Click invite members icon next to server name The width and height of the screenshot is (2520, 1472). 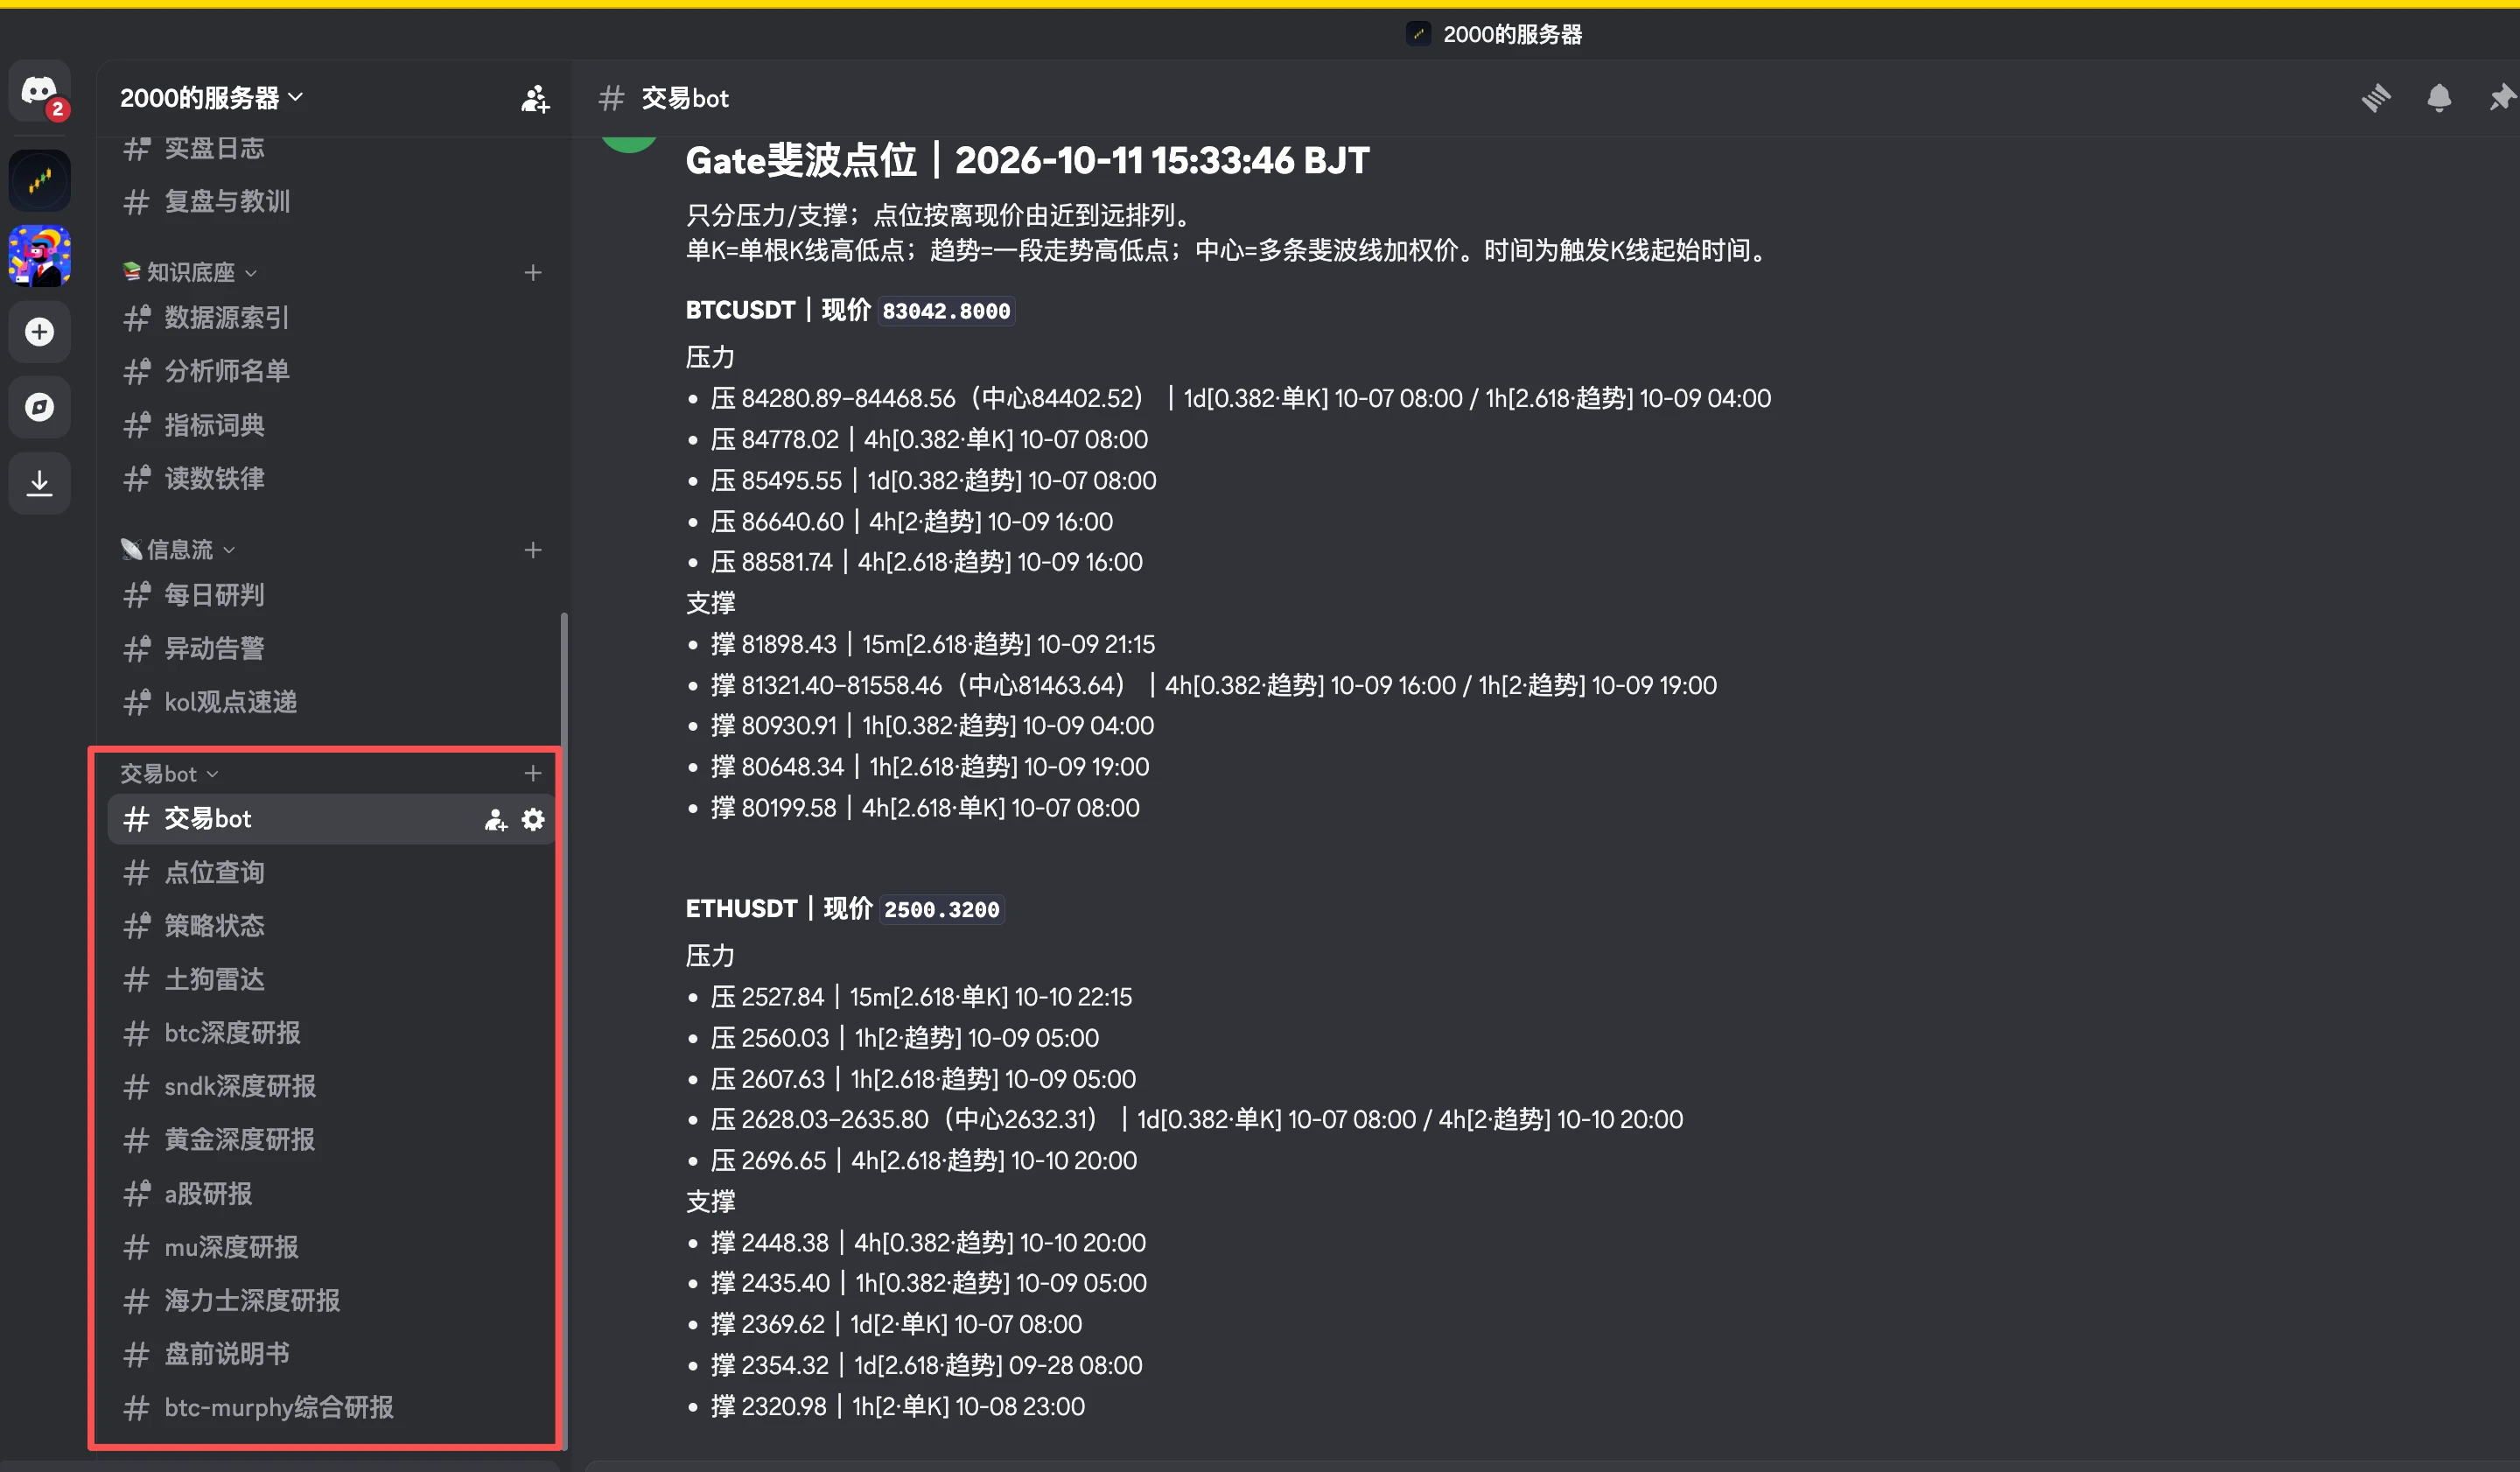pos(535,98)
